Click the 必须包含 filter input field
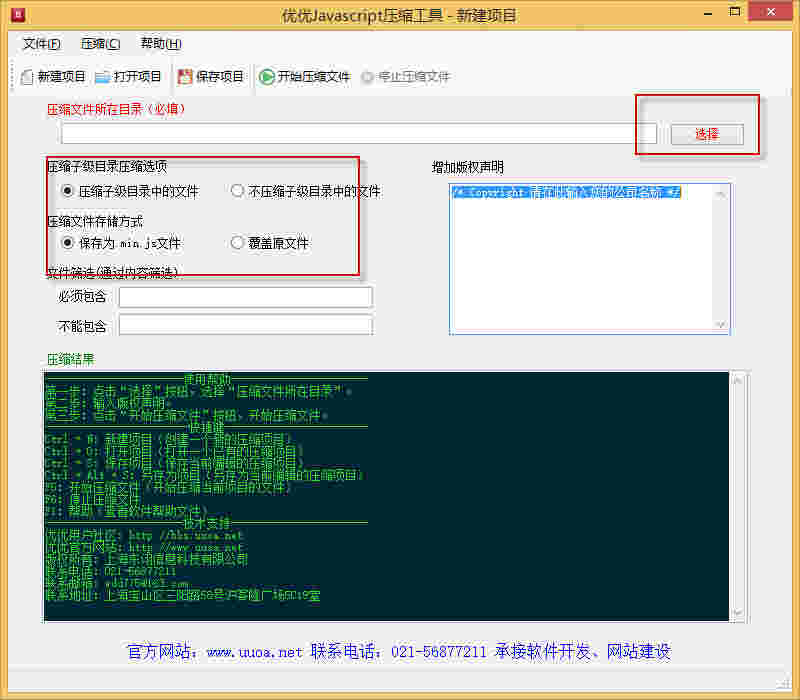The width and height of the screenshot is (800, 700). (245, 297)
